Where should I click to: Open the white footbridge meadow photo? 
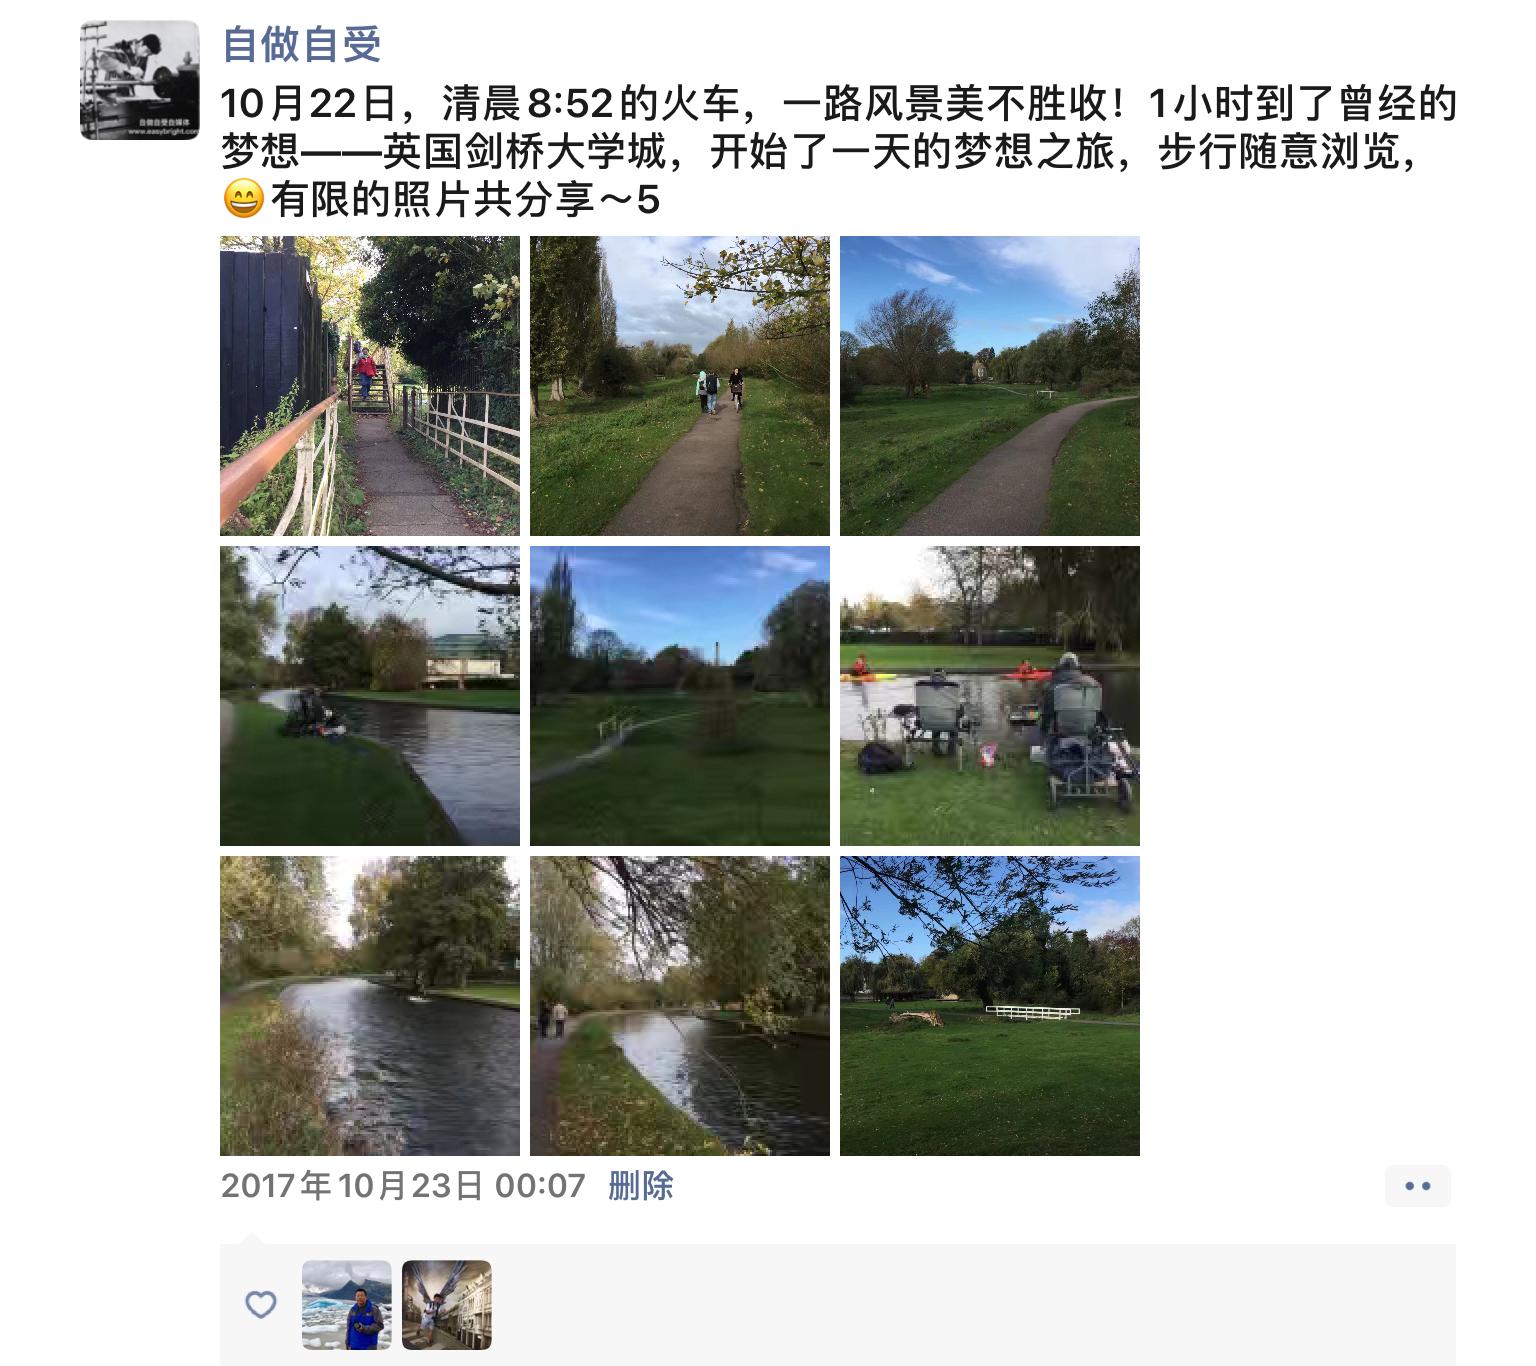pyautogui.click(x=990, y=1006)
